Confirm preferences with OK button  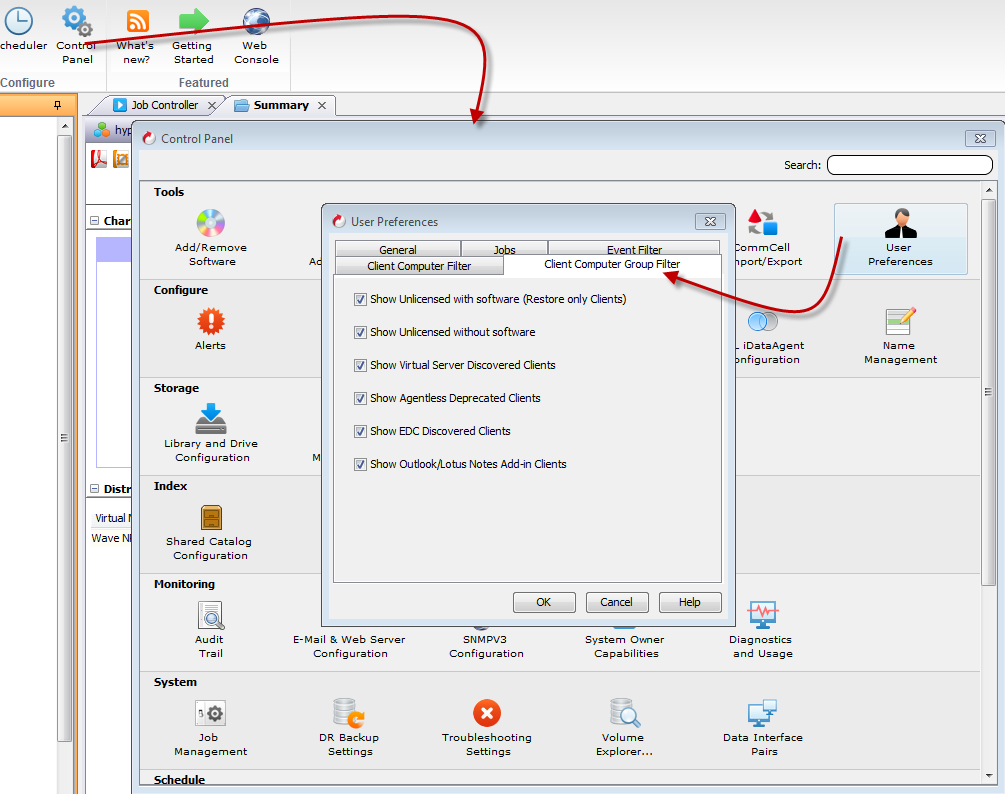[x=544, y=602]
